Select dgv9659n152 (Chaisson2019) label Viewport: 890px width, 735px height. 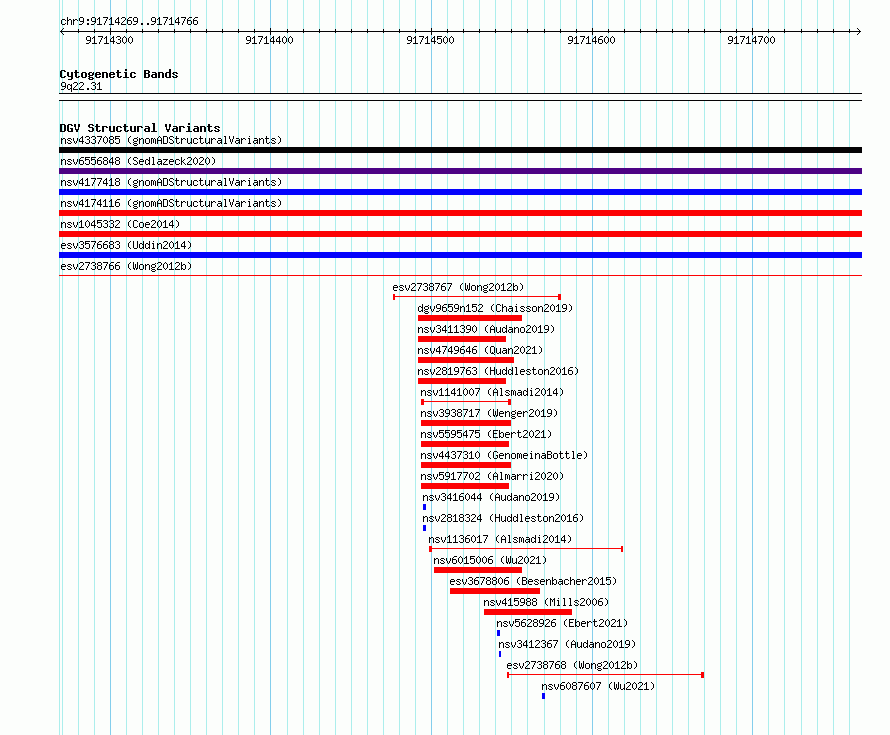pos(495,308)
